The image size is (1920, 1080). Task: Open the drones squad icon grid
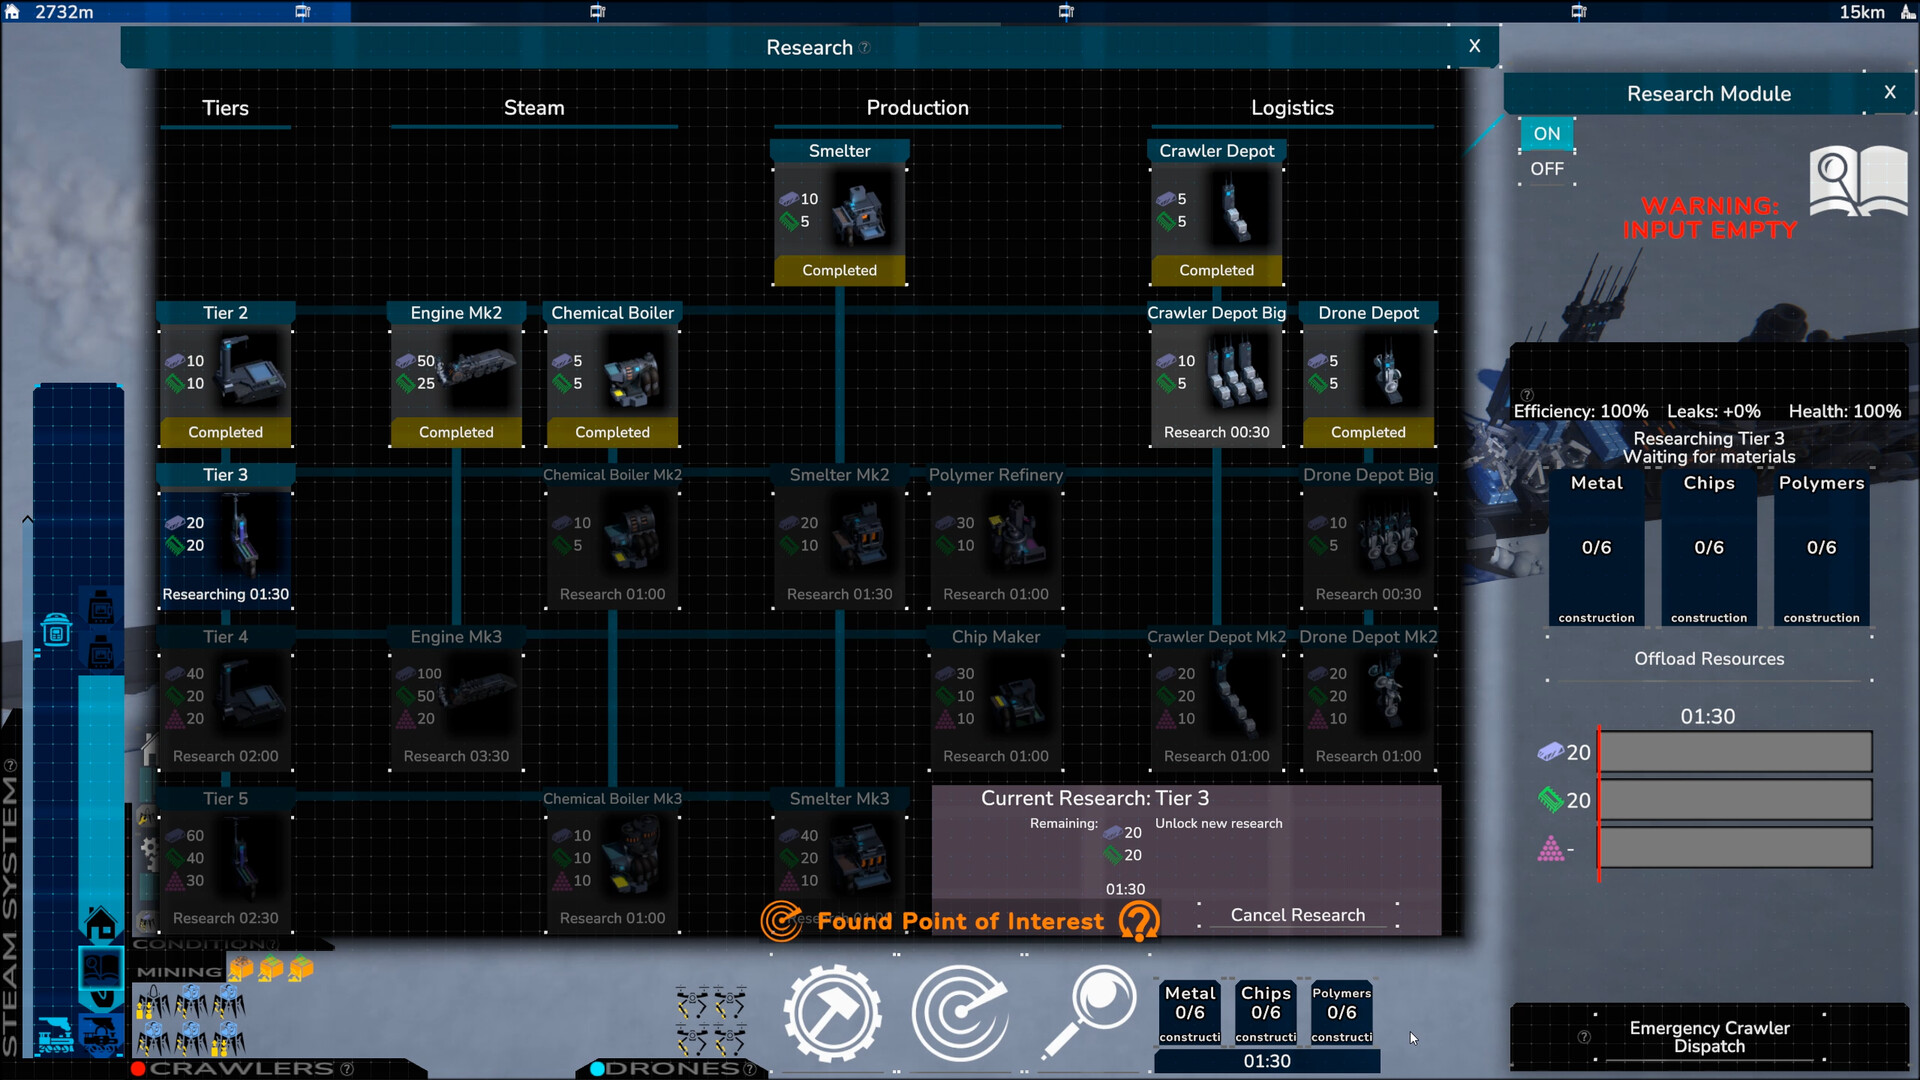(711, 1020)
